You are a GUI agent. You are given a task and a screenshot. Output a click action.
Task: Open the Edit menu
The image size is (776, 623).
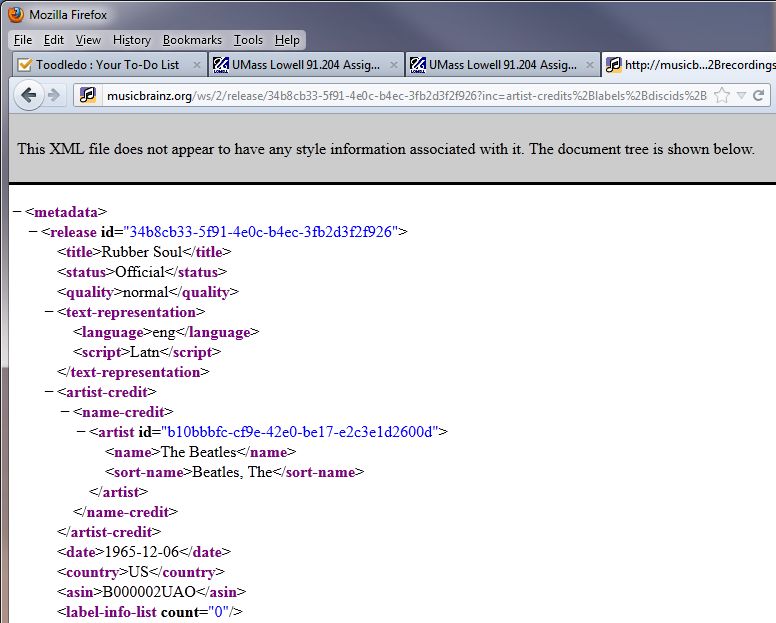click(53, 40)
